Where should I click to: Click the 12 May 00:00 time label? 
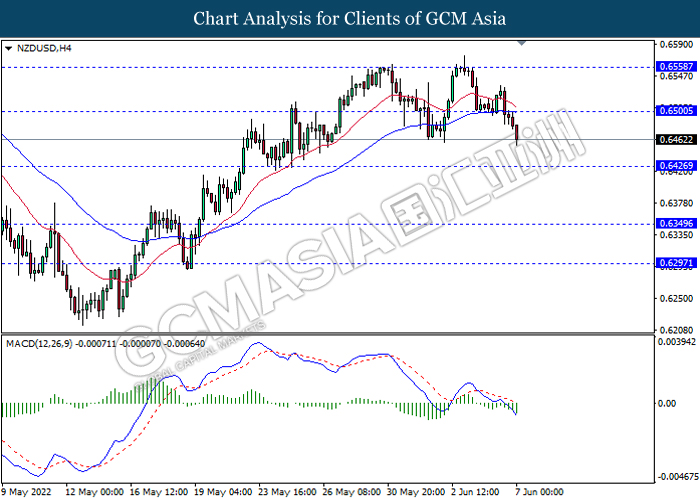pyautogui.click(x=94, y=492)
